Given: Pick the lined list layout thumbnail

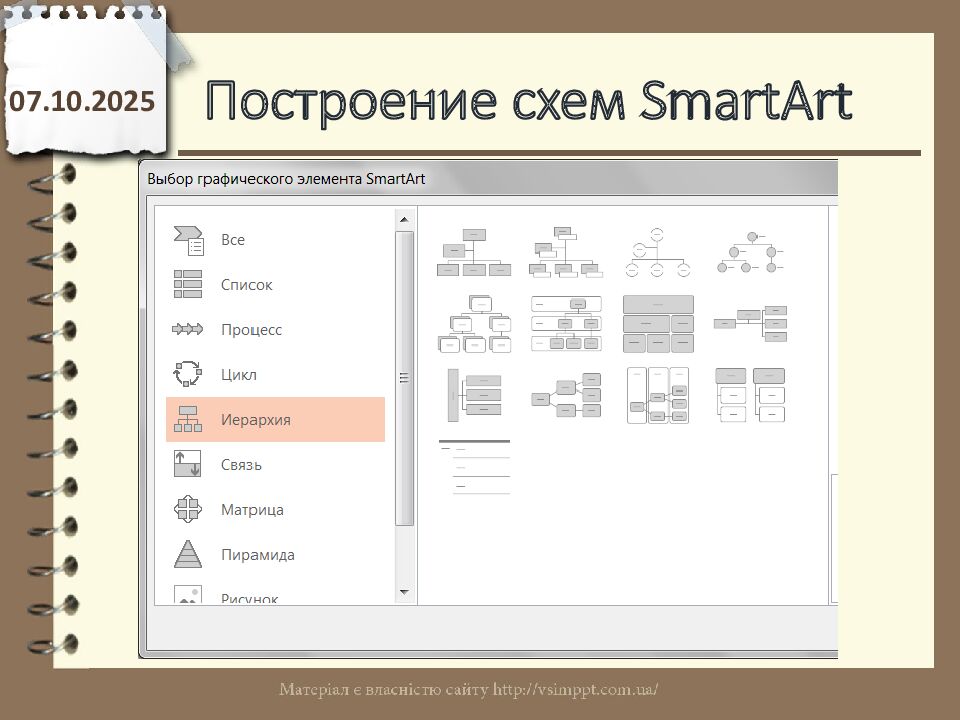Looking at the screenshot, I should pos(474,467).
